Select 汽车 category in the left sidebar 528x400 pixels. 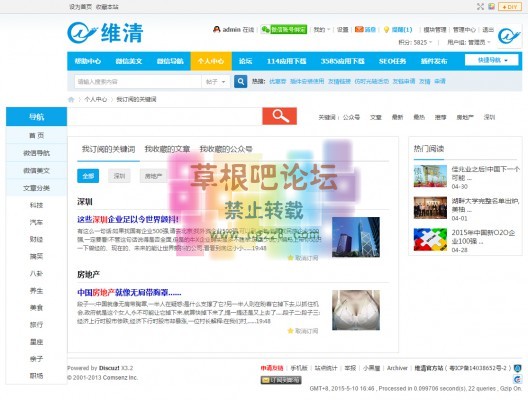coord(36,222)
